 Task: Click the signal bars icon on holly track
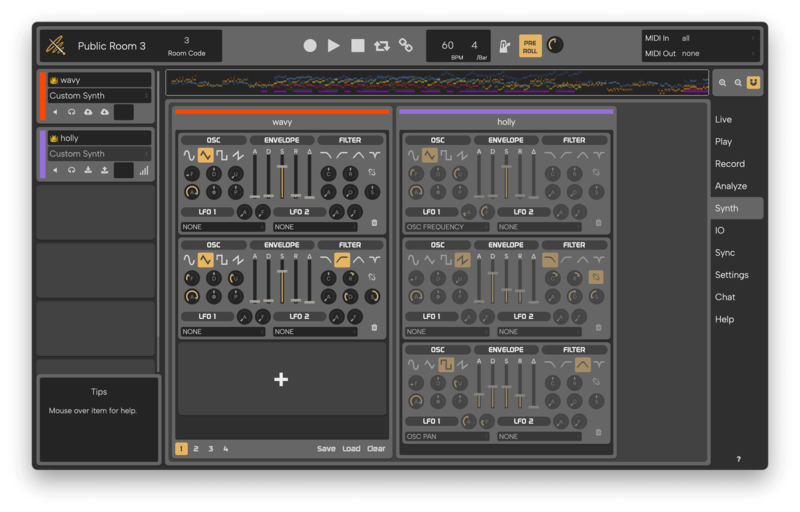[143, 171]
